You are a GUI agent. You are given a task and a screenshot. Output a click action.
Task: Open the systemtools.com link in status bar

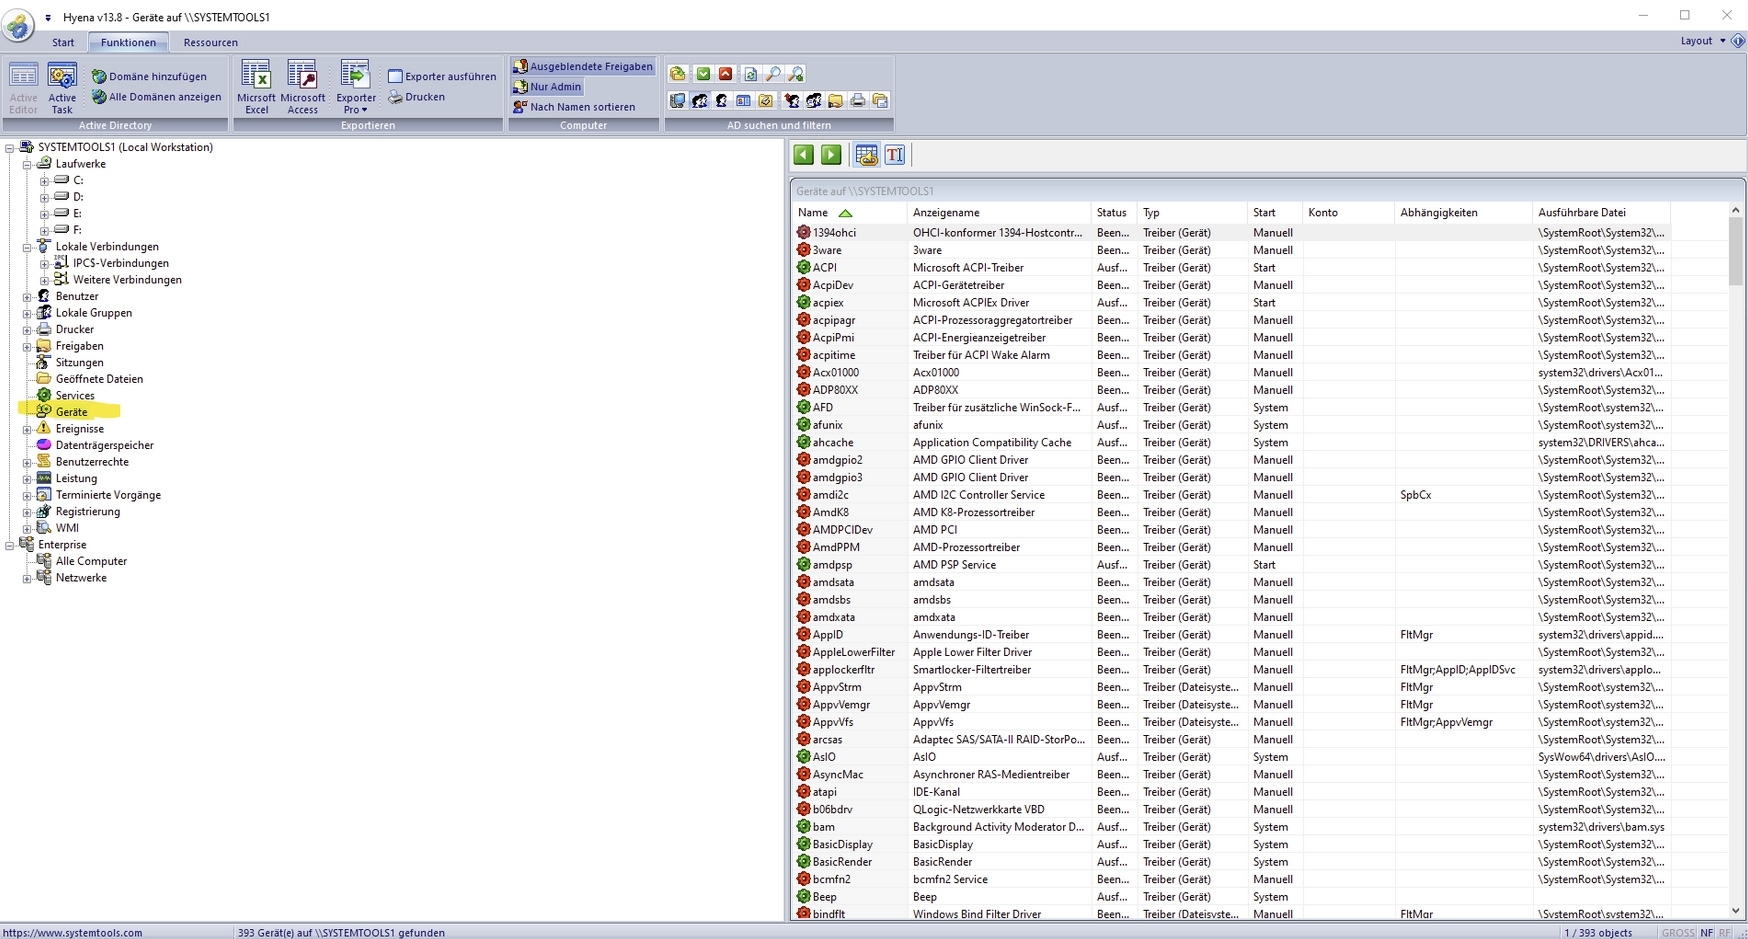pos(73,932)
